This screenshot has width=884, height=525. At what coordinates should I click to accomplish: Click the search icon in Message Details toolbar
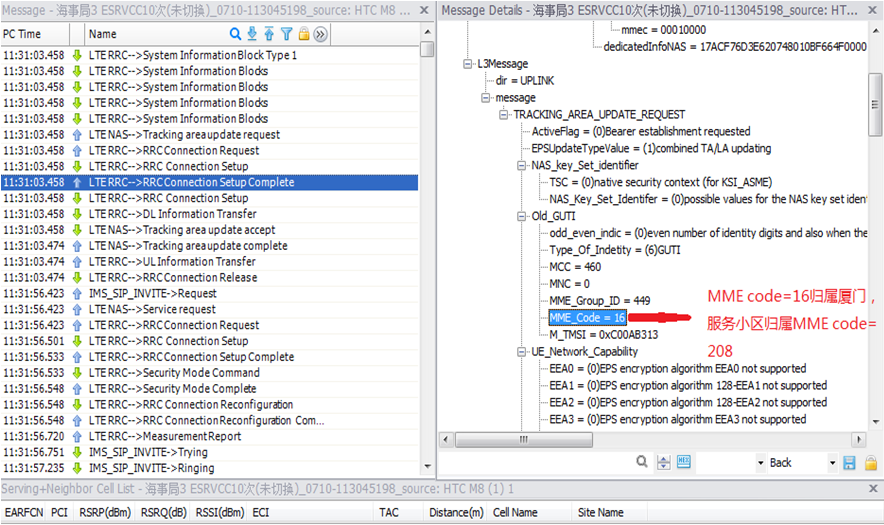(x=641, y=462)
